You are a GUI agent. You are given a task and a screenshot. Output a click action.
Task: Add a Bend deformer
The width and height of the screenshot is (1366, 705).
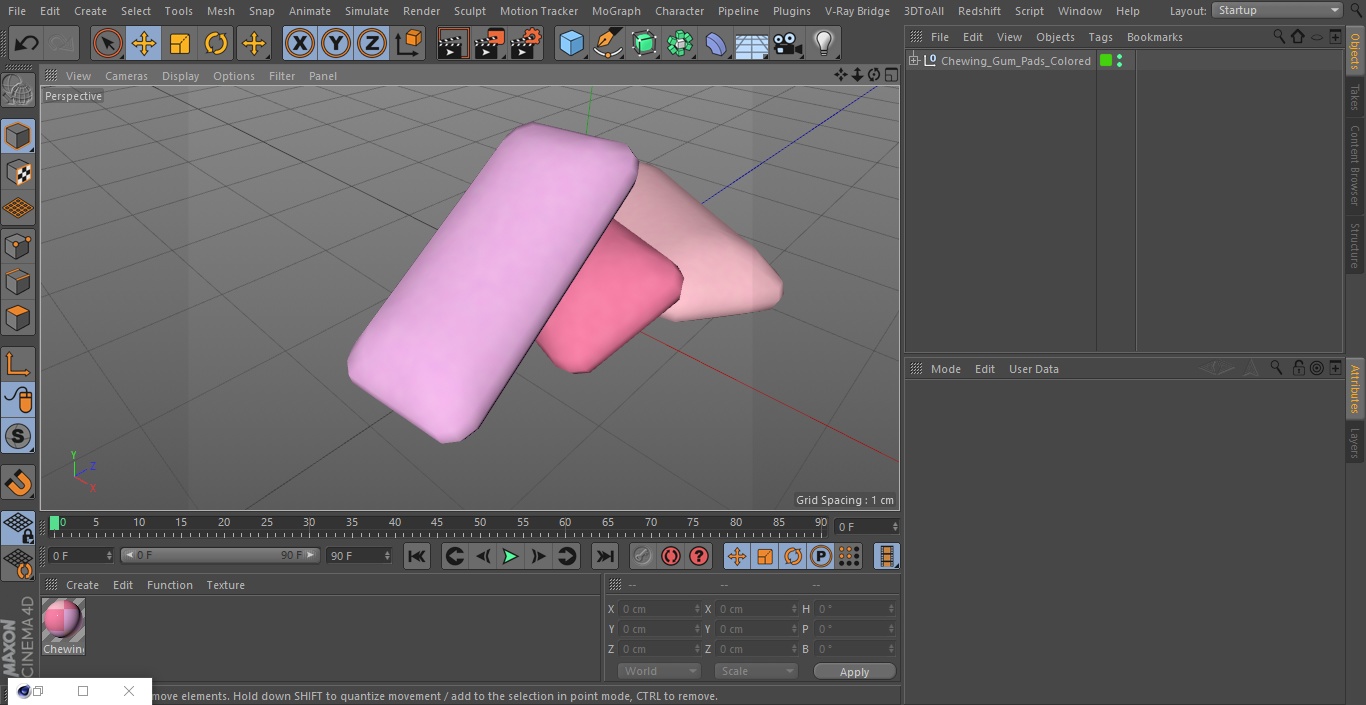click(x=716, y=43)
